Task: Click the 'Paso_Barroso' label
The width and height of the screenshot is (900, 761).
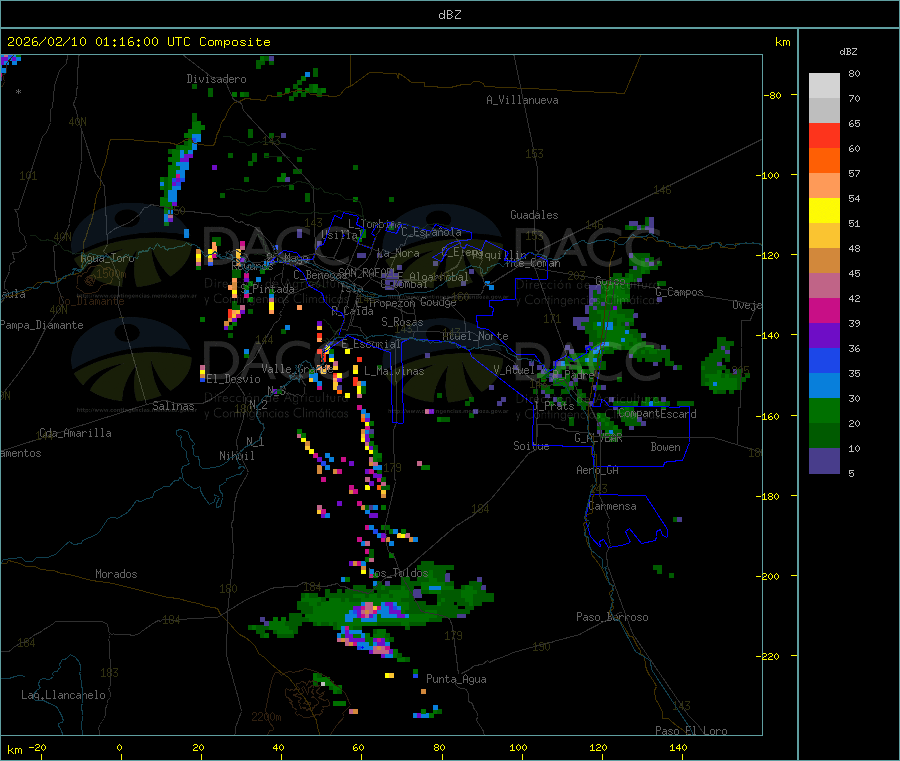Action: pos(612,617)
